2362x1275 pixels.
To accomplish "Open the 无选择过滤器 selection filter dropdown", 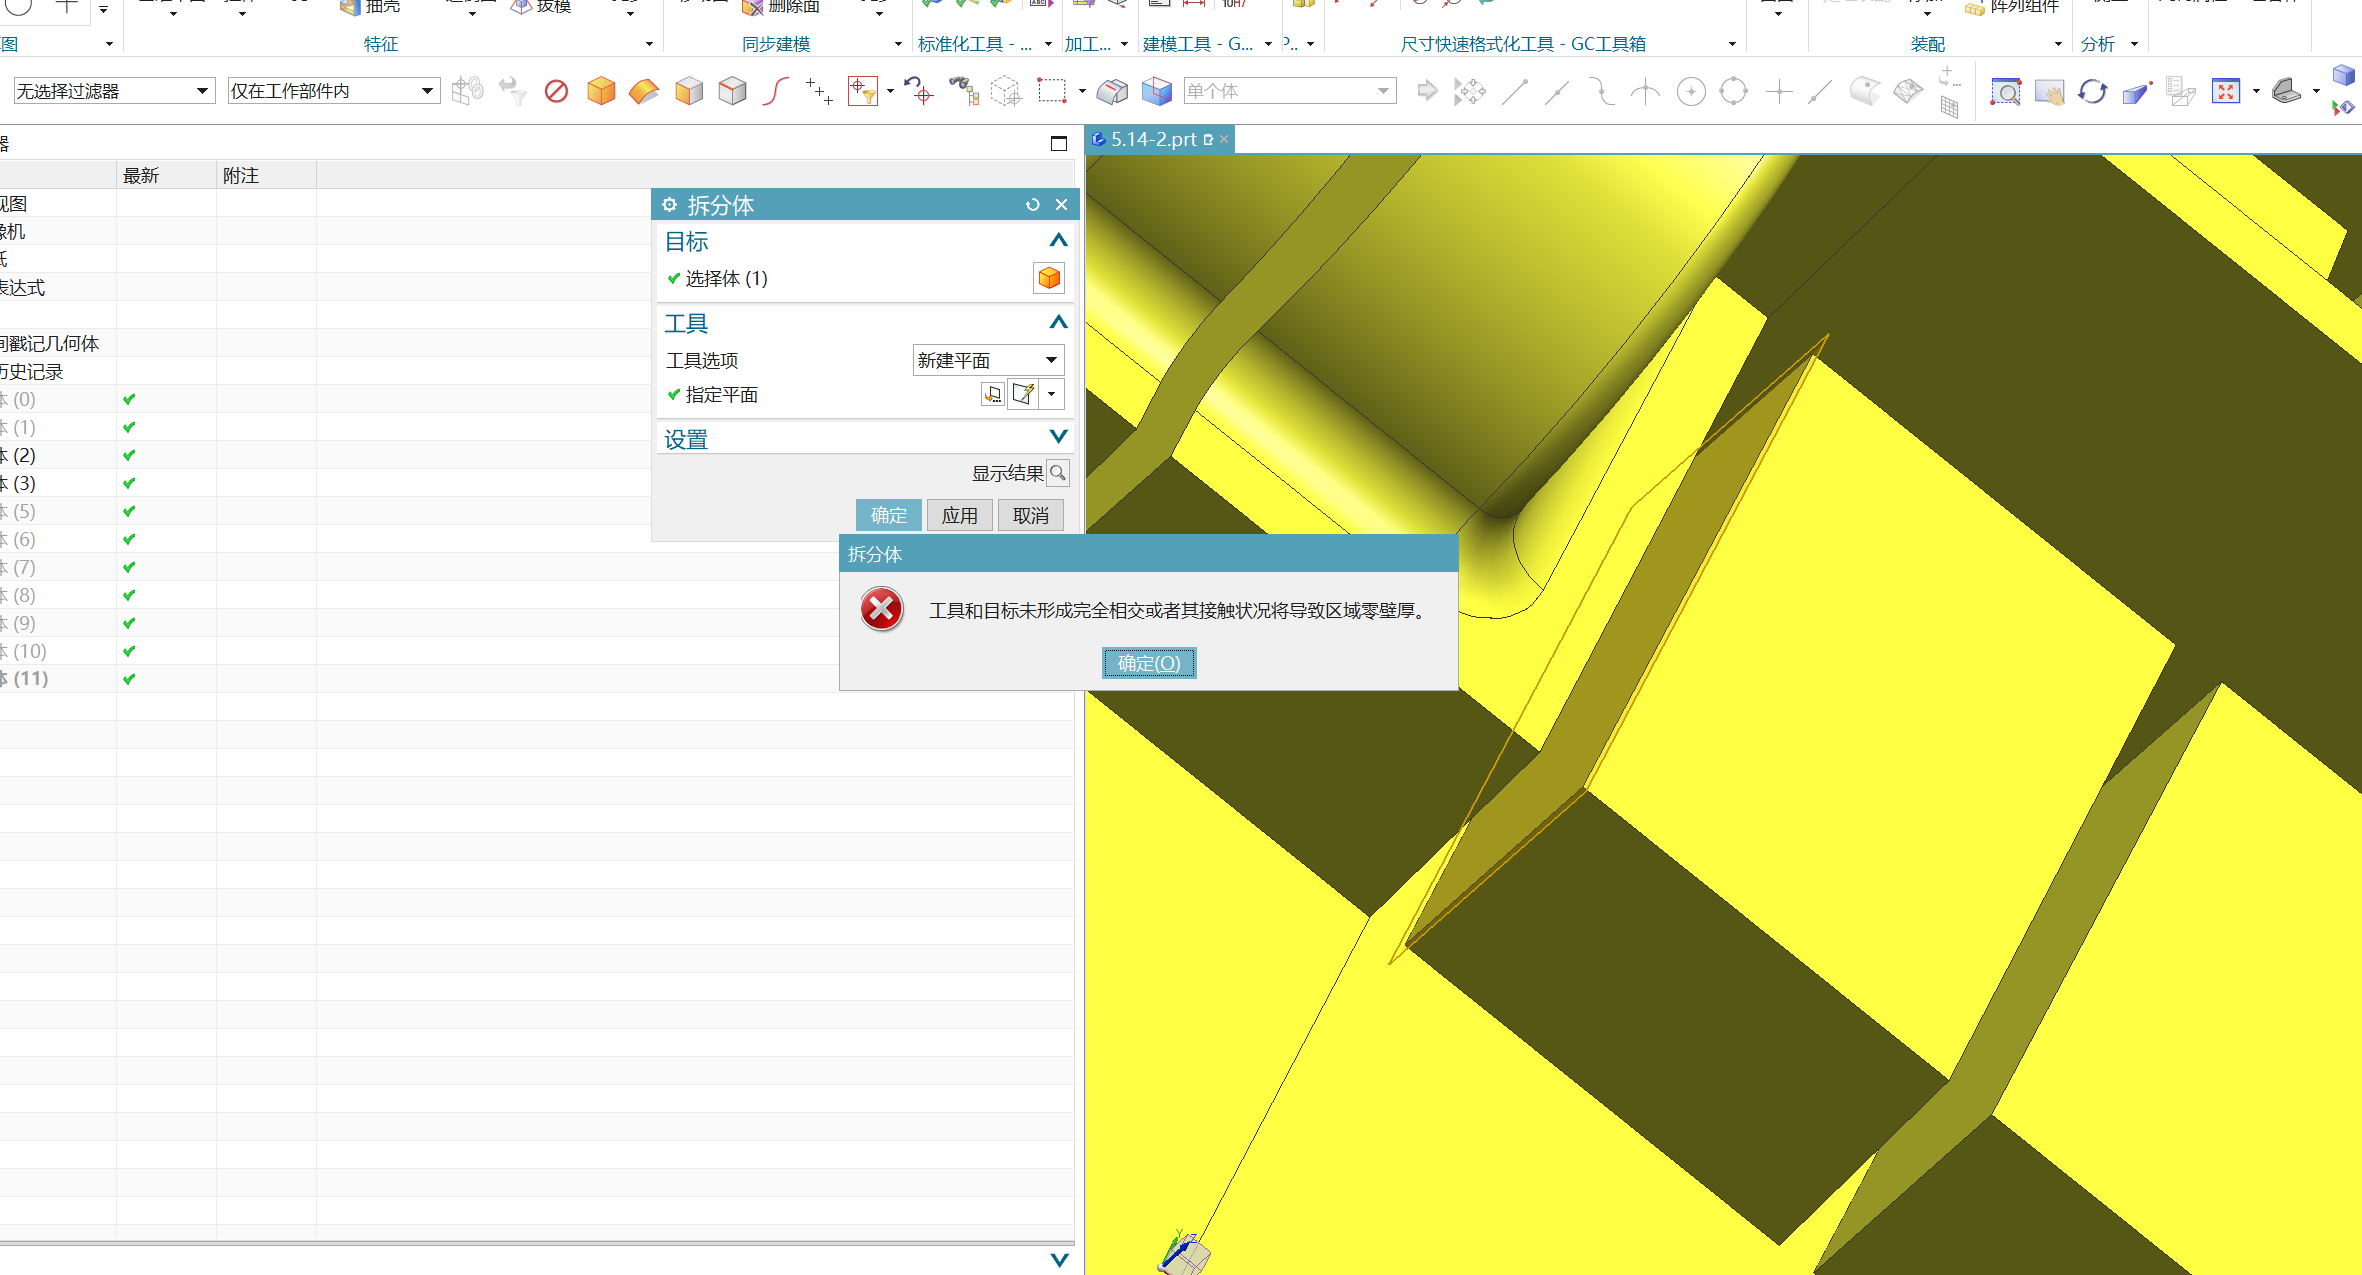I will 114,91.
